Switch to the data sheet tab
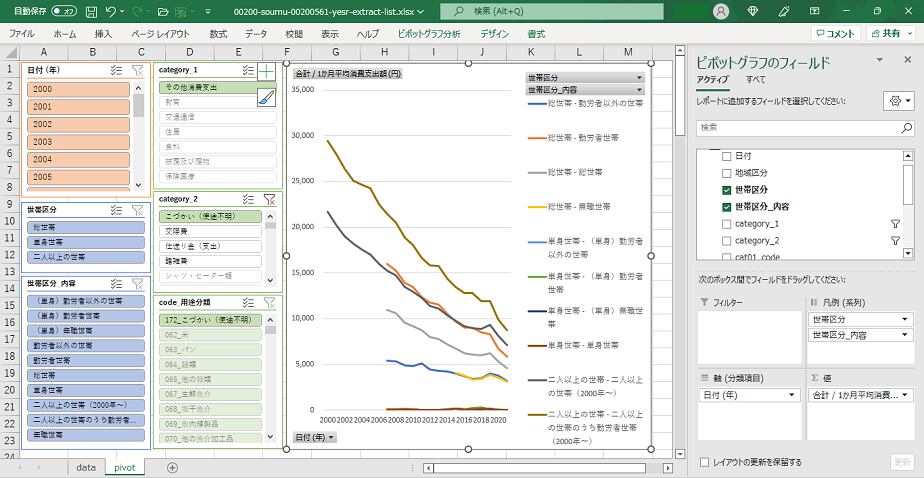Image resolution: width=924 pixels, height=478 pixels. 85,467
